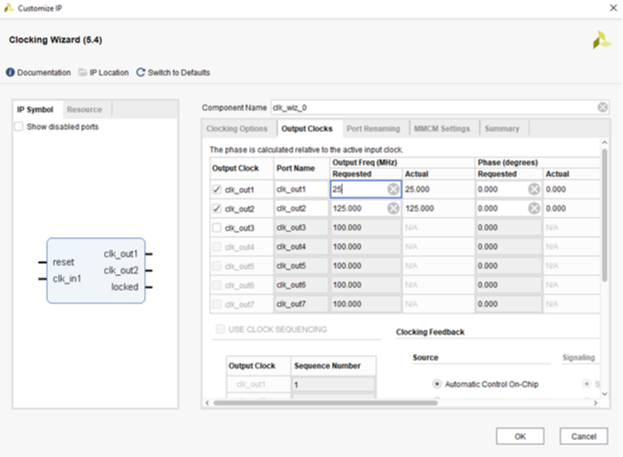Image resolution: width=623 pixels, height=457 pixels.
Task: Clear clk_out2 requested frequency value
Action: [x=393, y=208]
